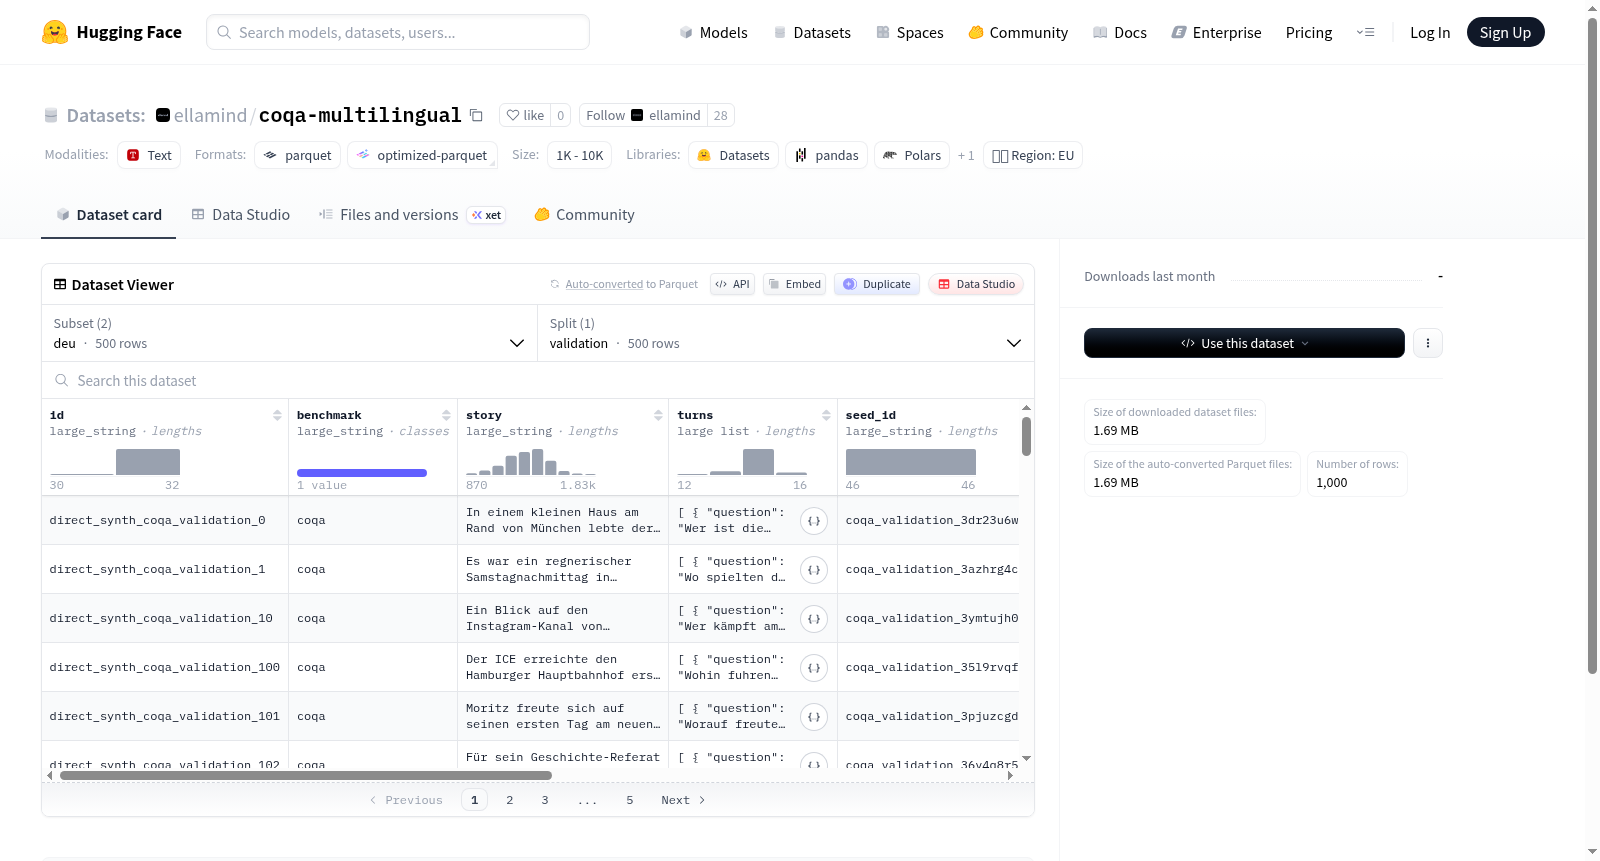Go to the ellamind organization page
The image size is (1600, 861).
click(210, 115)
